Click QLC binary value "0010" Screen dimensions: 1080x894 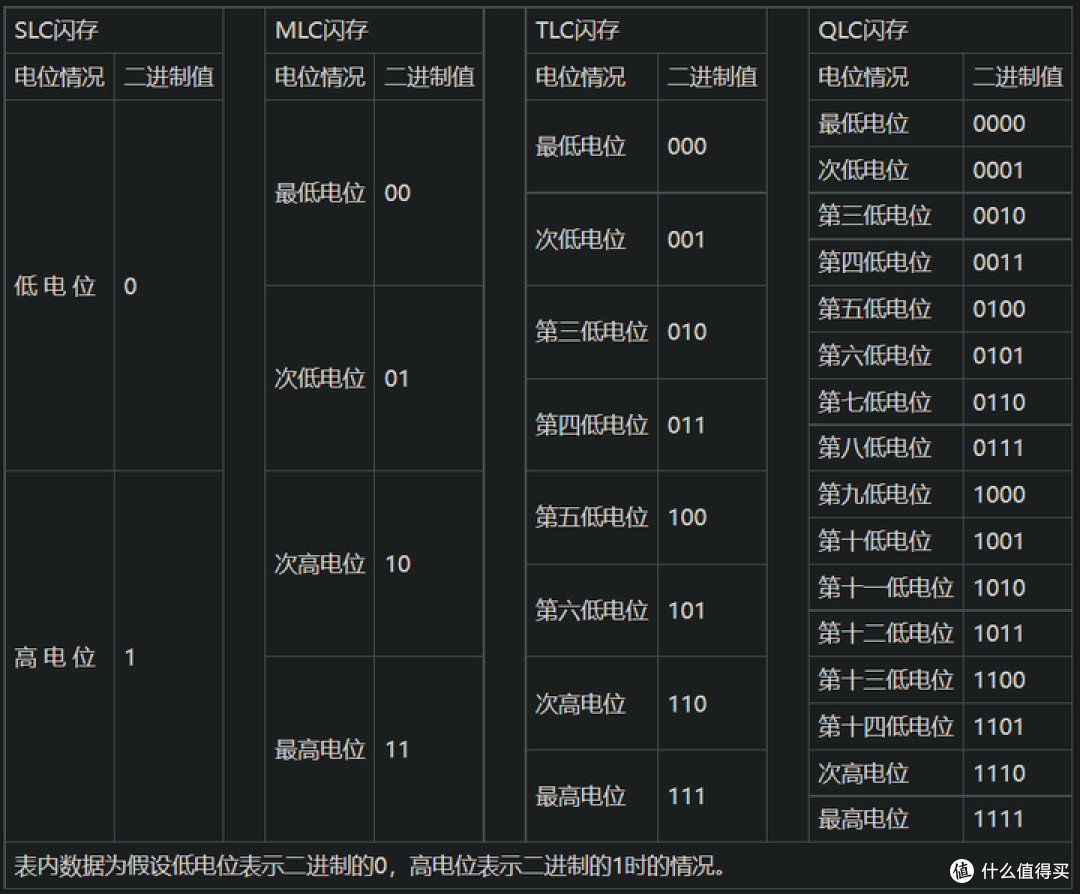(999, 216)
